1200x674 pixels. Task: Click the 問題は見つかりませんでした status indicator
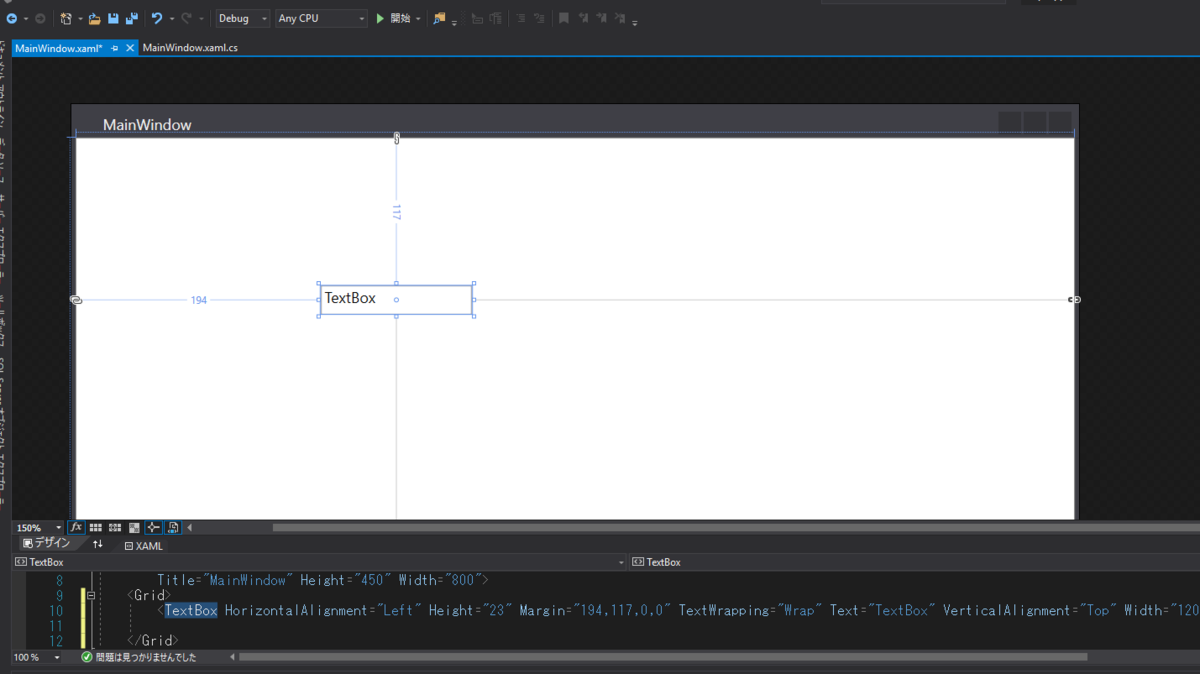coord(138,658)
